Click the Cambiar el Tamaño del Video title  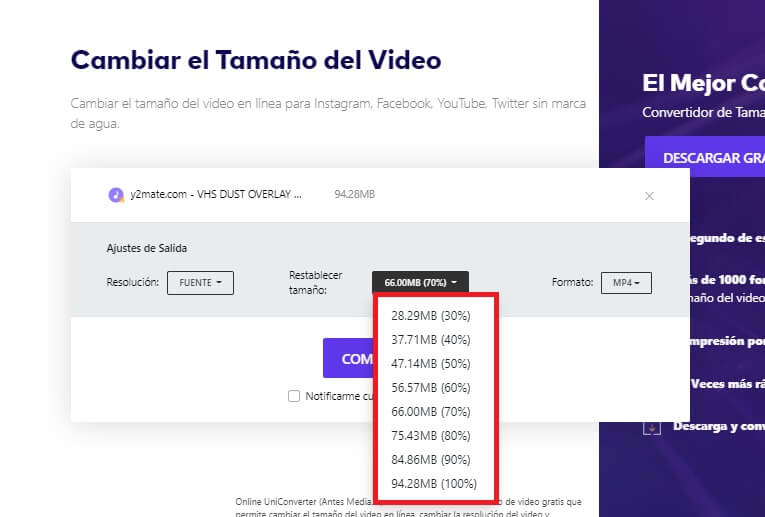coord(256,60)
